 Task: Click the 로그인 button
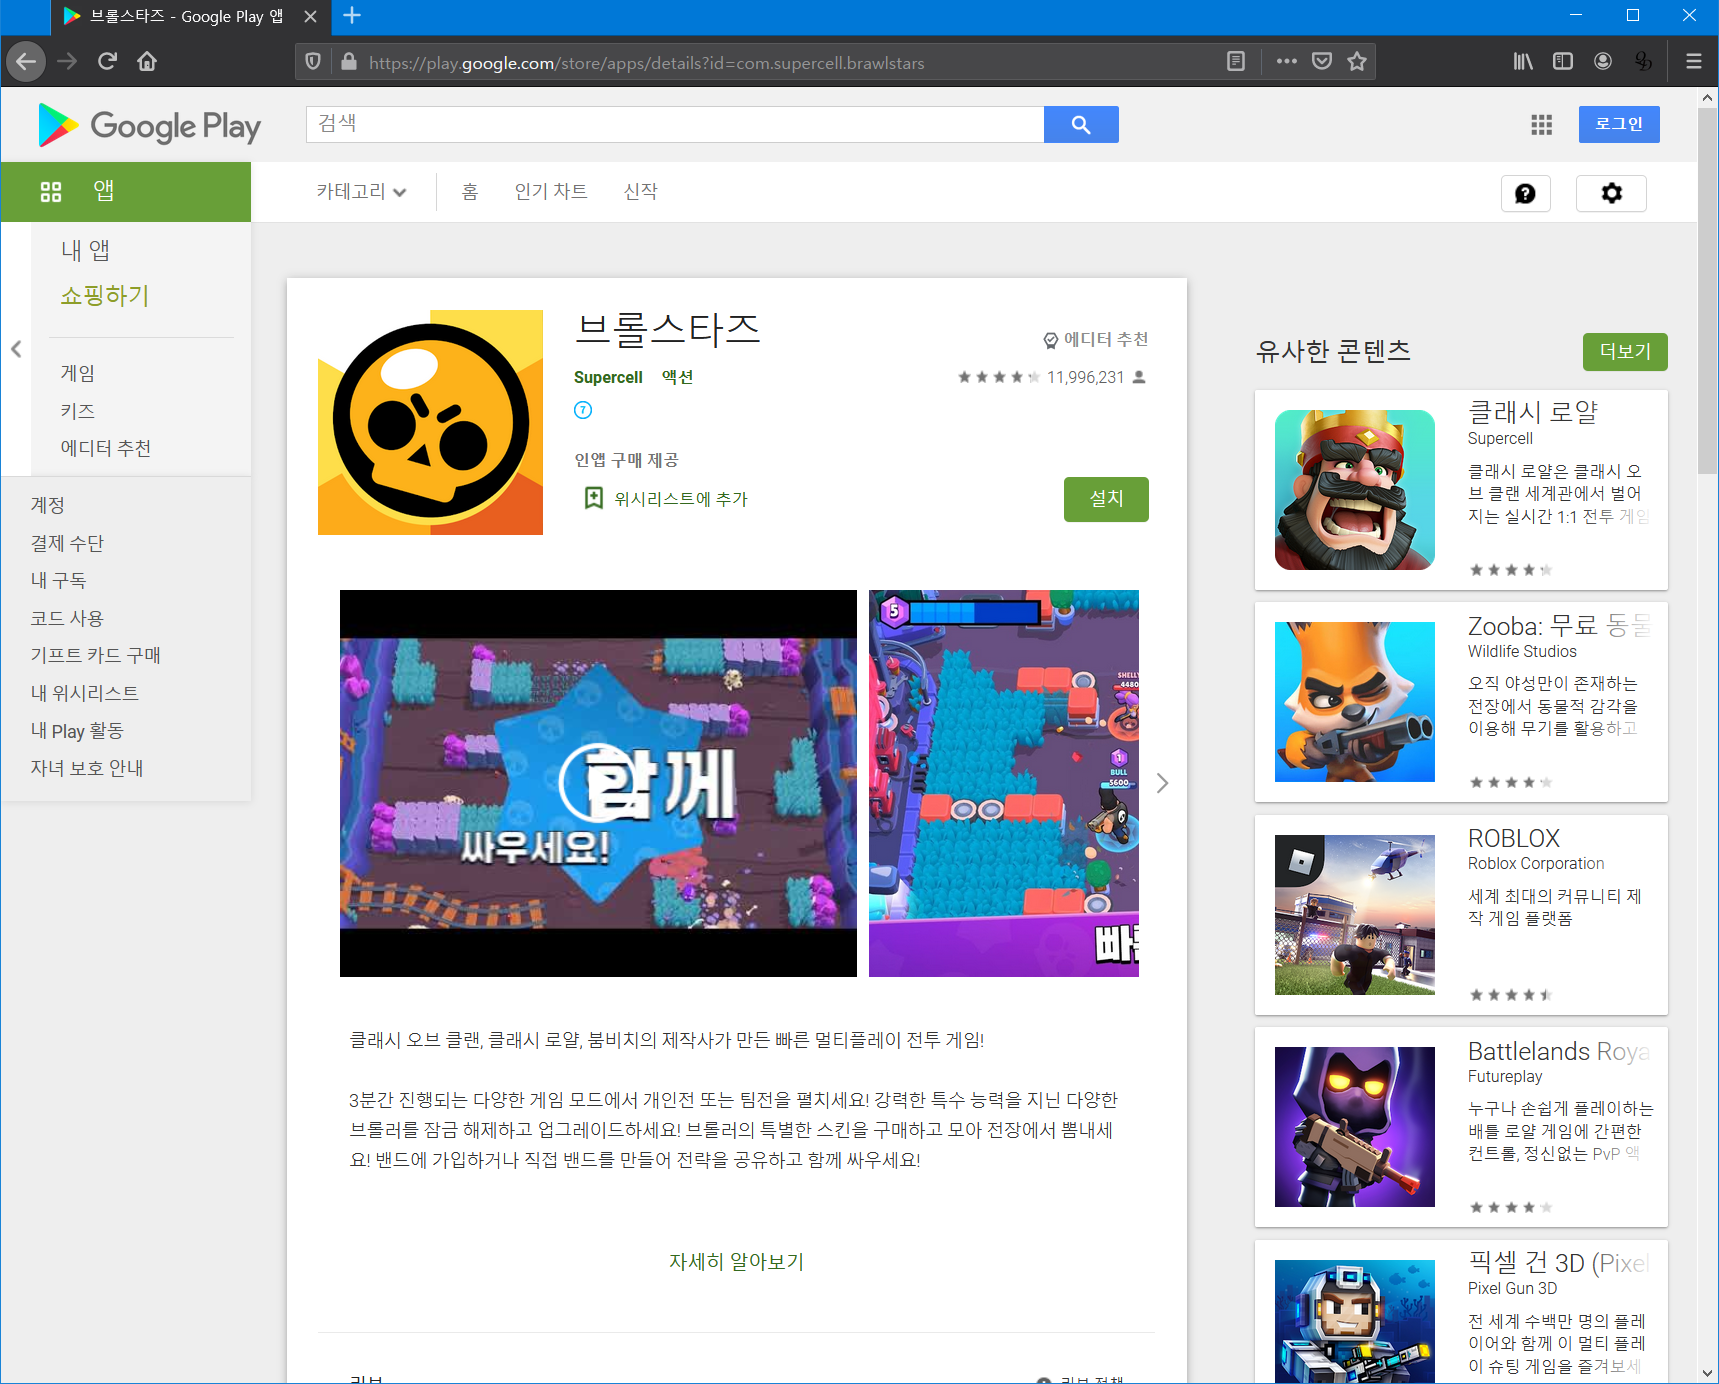(1619, 124)
